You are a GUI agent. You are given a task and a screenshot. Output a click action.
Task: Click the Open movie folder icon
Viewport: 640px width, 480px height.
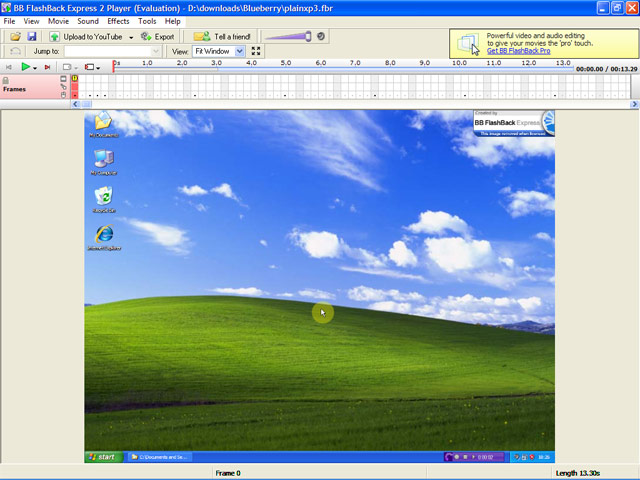(x=15, y=37)
